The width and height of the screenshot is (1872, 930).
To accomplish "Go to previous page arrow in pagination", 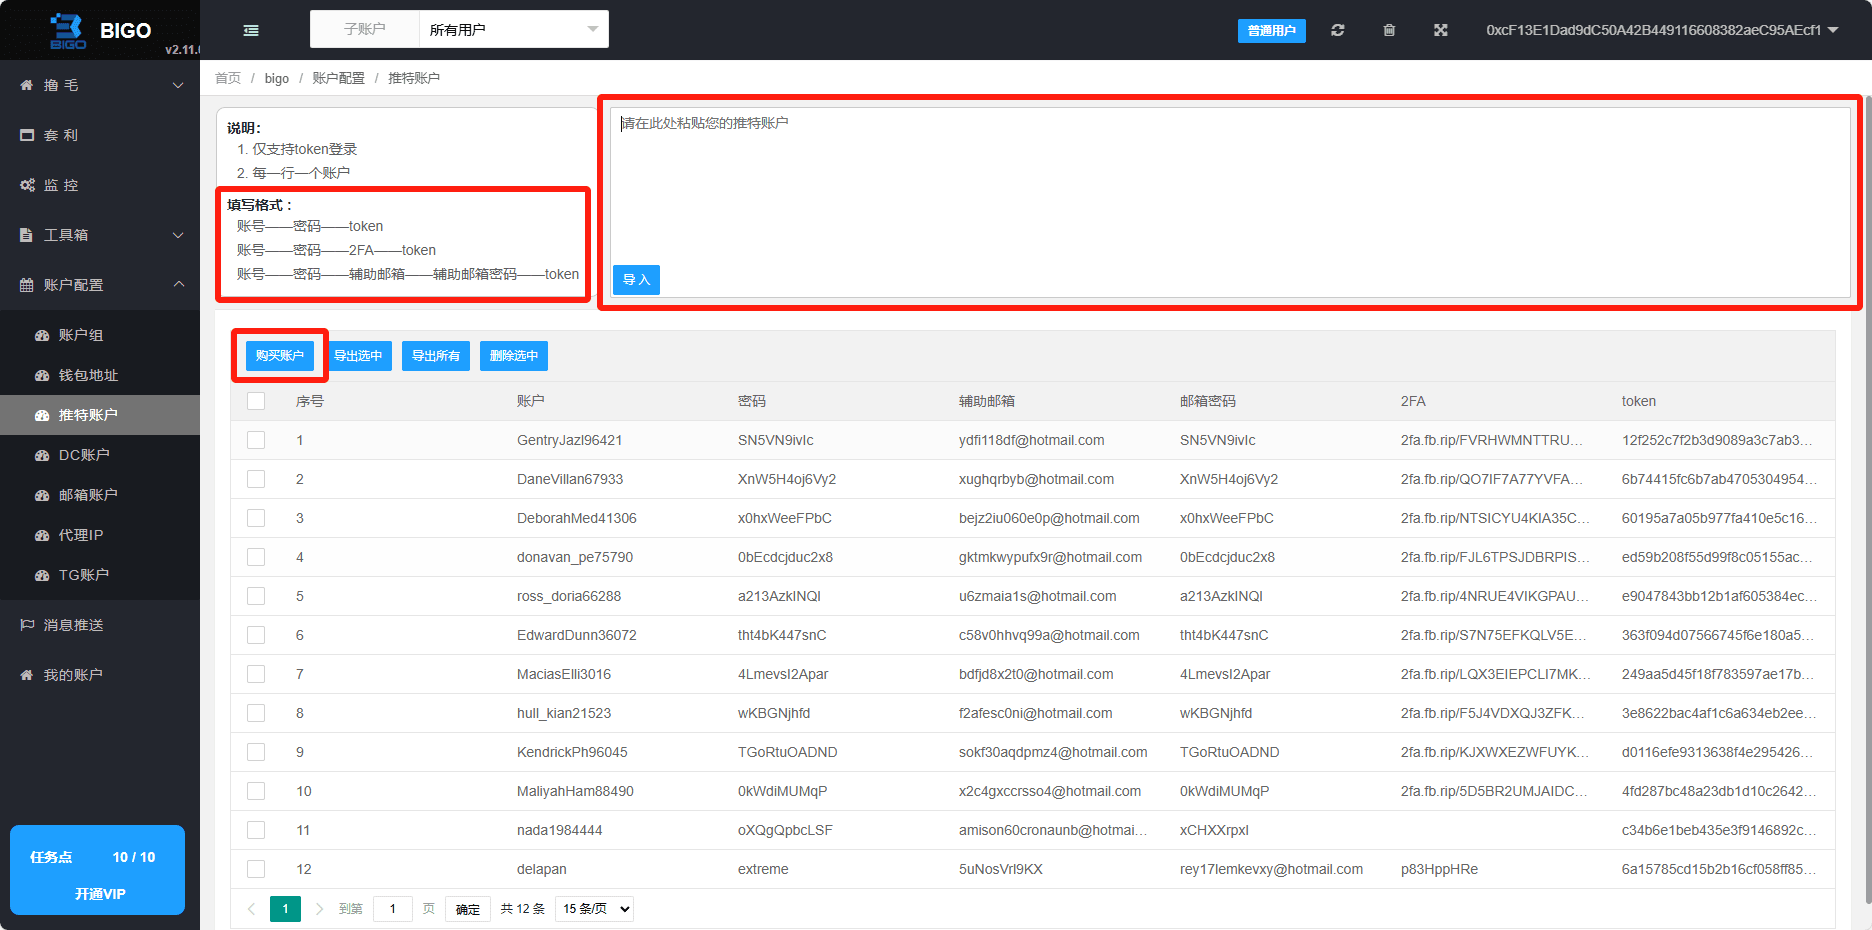I will click(x=251, y=909).
